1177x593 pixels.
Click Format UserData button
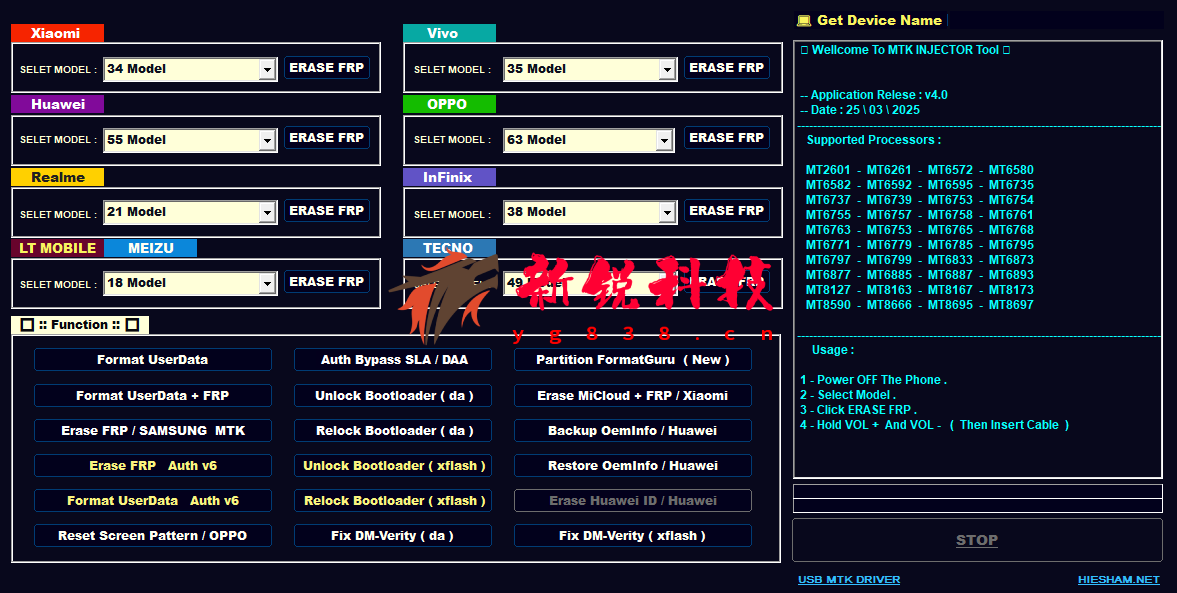click(x=152, y=360)
